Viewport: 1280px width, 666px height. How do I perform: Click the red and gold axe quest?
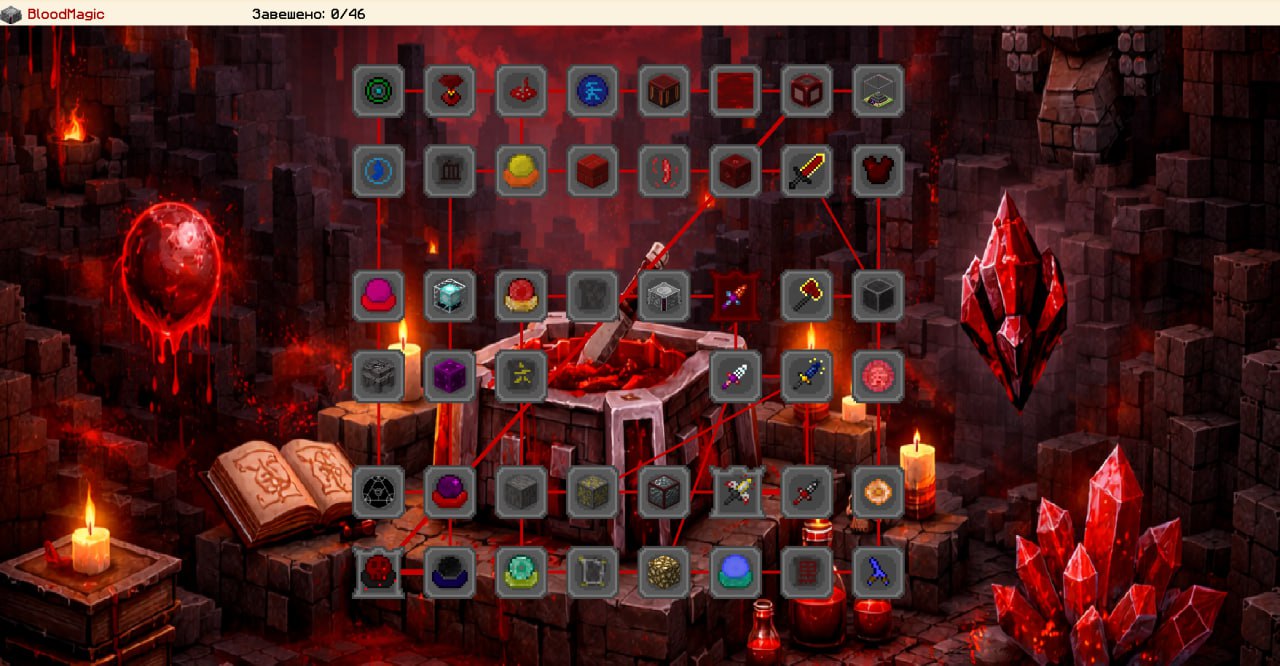(x=806, y=296)
